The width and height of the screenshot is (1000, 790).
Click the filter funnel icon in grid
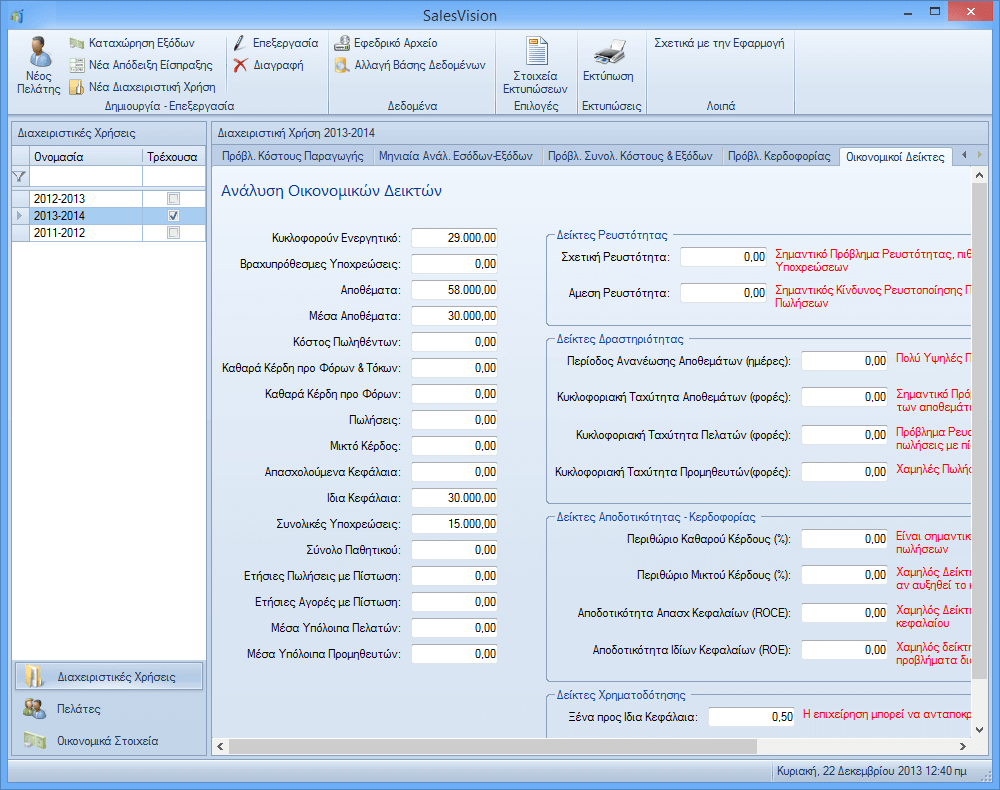tap(19, 177)
